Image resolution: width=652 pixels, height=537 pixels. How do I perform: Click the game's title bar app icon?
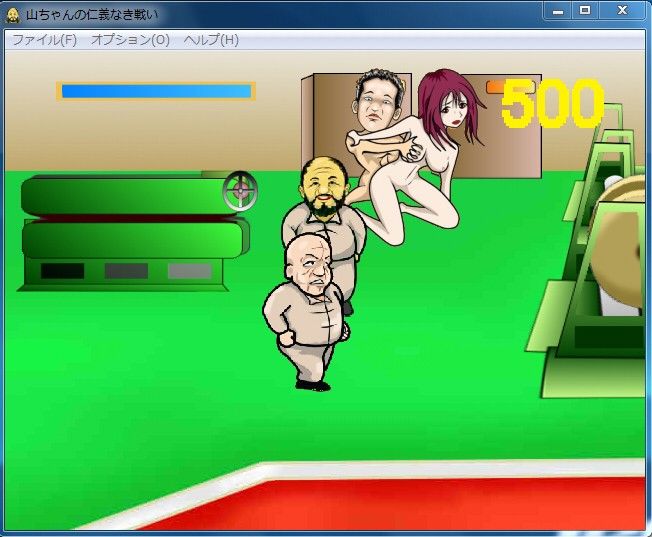point(13,15)
